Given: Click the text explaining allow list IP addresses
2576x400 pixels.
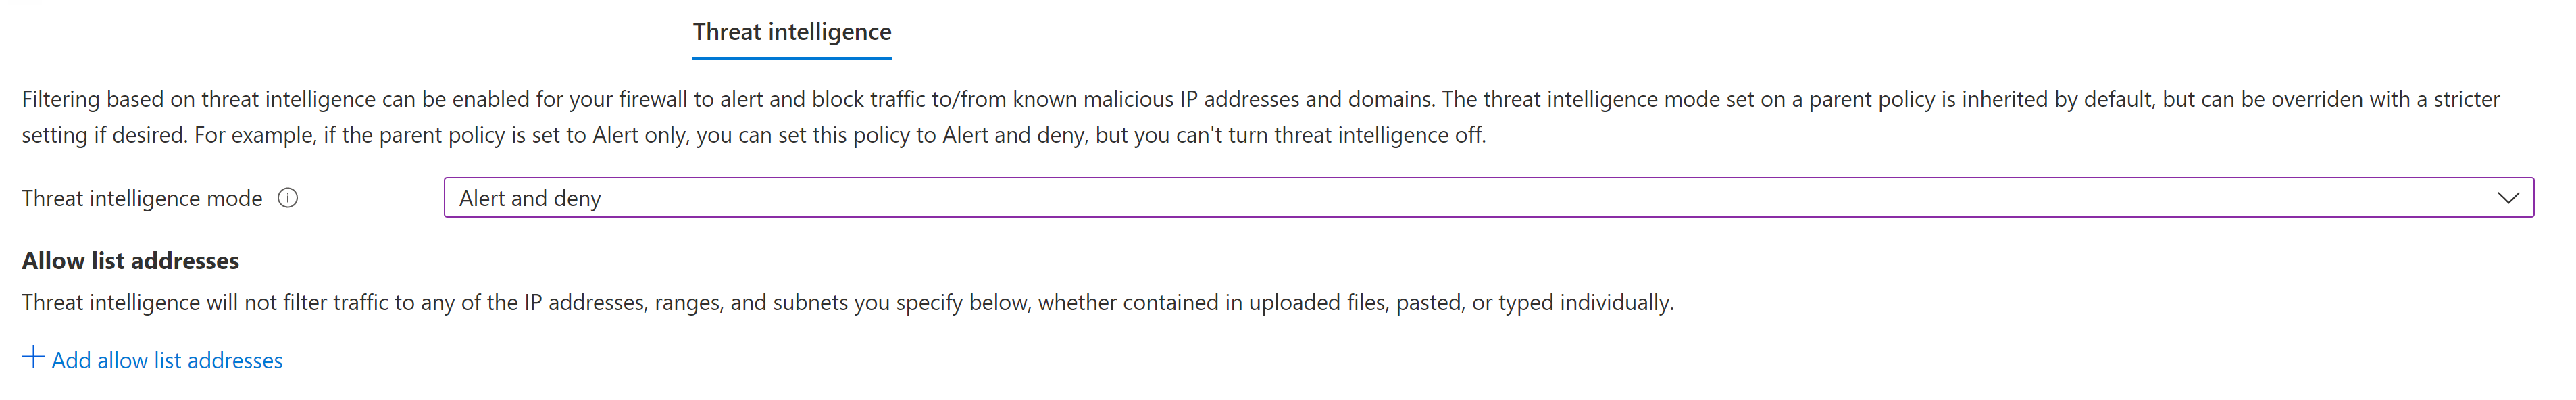Looking at the screenshot, I should (x=848, y=303).
